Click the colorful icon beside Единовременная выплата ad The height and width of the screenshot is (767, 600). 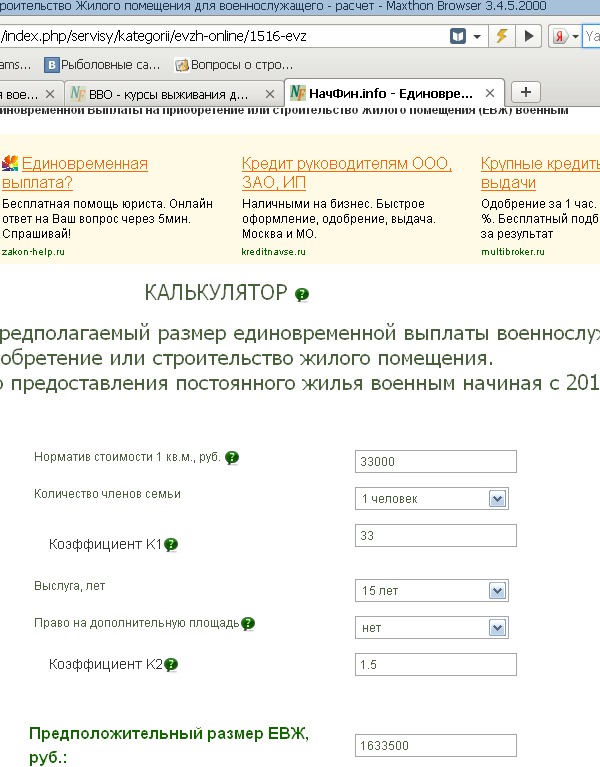click(x=10, y=163)
